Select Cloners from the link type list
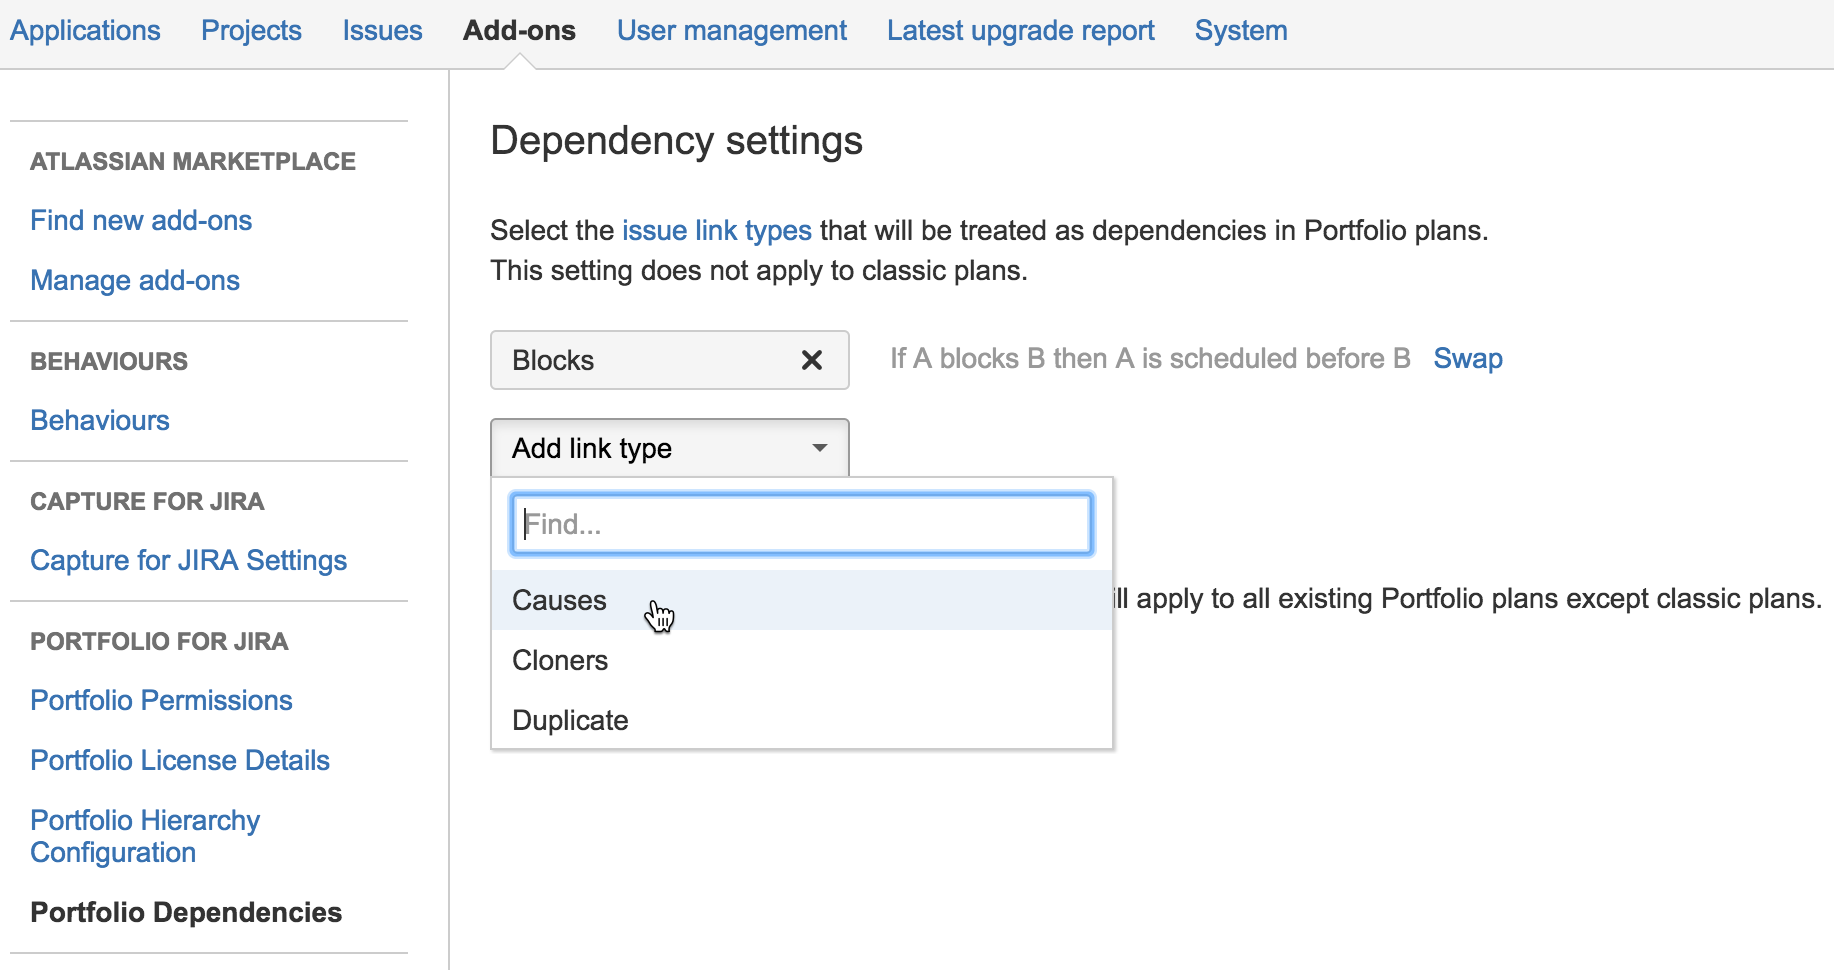Viewport: 1834px width, 970px height. [802, 660]
